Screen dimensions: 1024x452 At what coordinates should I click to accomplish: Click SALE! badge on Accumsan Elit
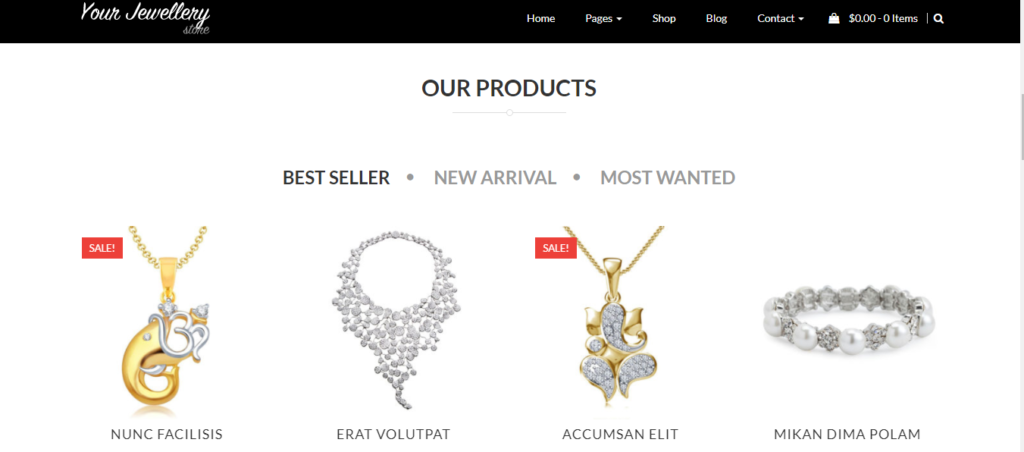click(x=556, y=248)
